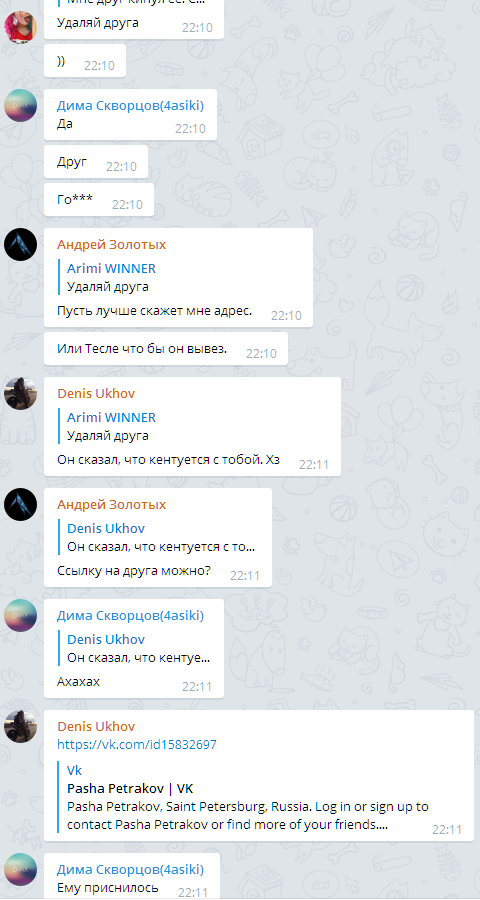Open Андрей Золотых avatar near 'Пусть лучше скажет мне адрес'

pyautogui.click(x=21, y=245)
